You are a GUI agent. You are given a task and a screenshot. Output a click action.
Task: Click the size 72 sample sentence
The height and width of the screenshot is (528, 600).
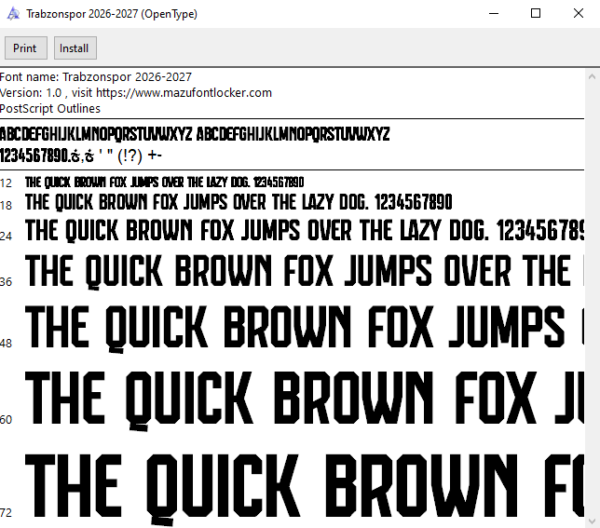pos(305,489)
